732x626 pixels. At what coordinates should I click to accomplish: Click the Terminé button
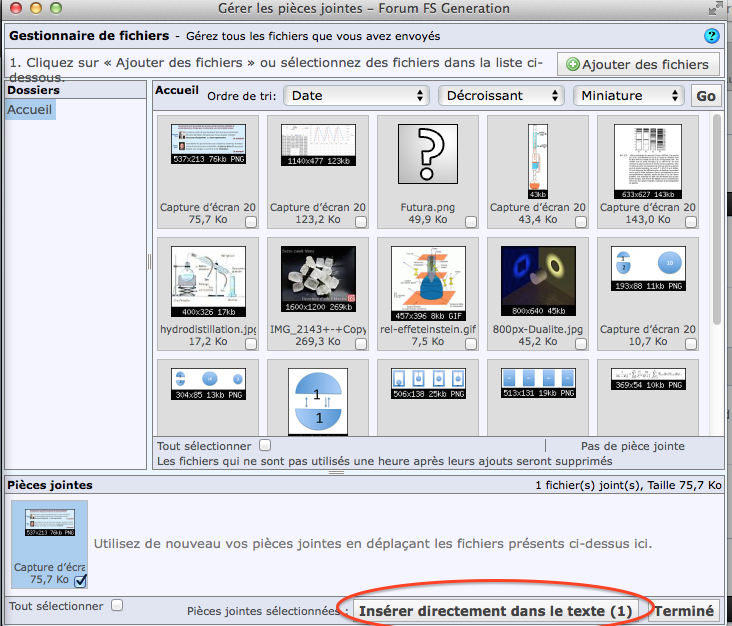[x=684, y=611]
